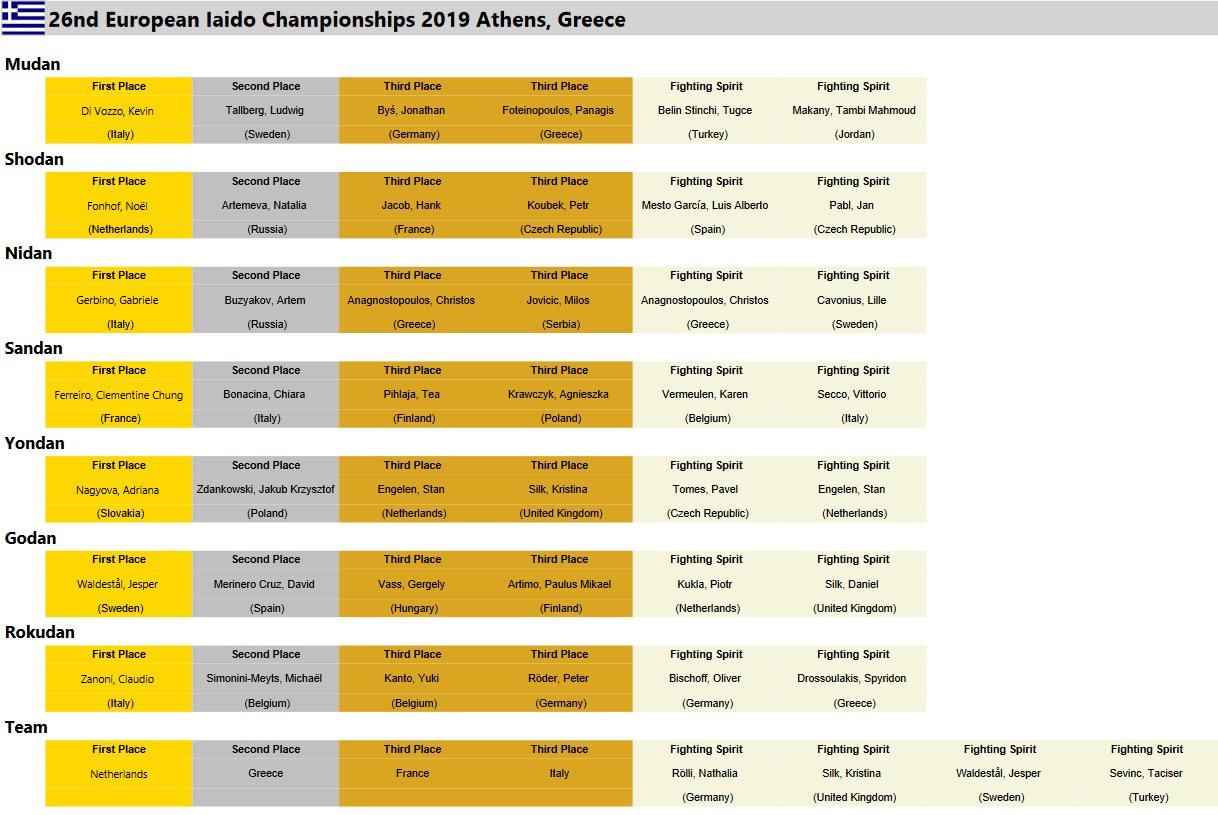Screen dimensions: 1218x815
Task: Select Nagyova, Adriana in Yondan row
Action: [118, 490]
